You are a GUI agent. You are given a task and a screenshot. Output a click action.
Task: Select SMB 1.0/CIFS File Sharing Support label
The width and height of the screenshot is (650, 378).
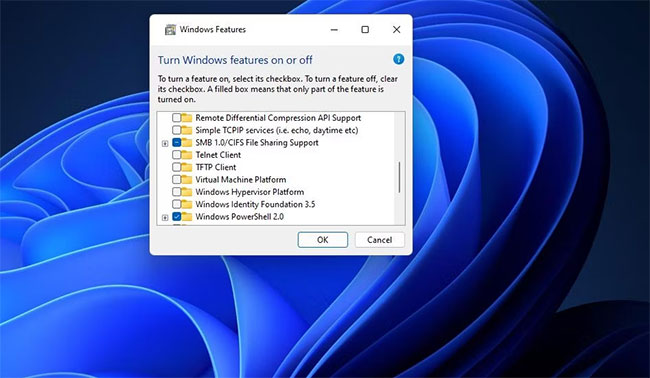point(257,143)
